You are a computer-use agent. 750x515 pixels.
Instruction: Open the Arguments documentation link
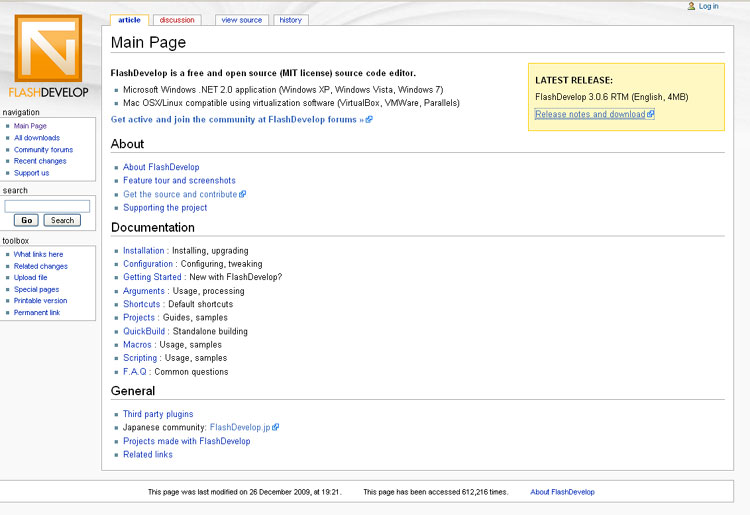143,291
